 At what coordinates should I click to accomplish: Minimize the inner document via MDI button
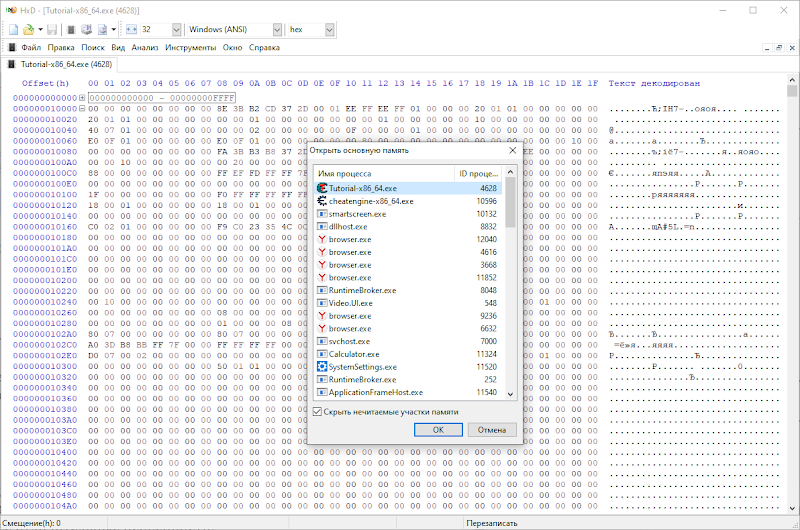(x=767, y=47)
